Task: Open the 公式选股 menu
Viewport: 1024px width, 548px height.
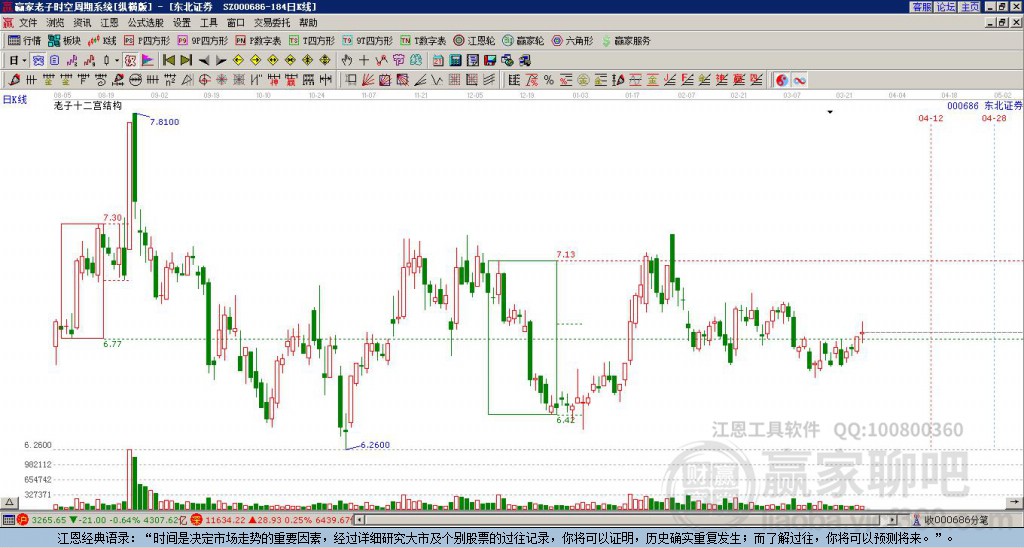Action: pos(146,23)
